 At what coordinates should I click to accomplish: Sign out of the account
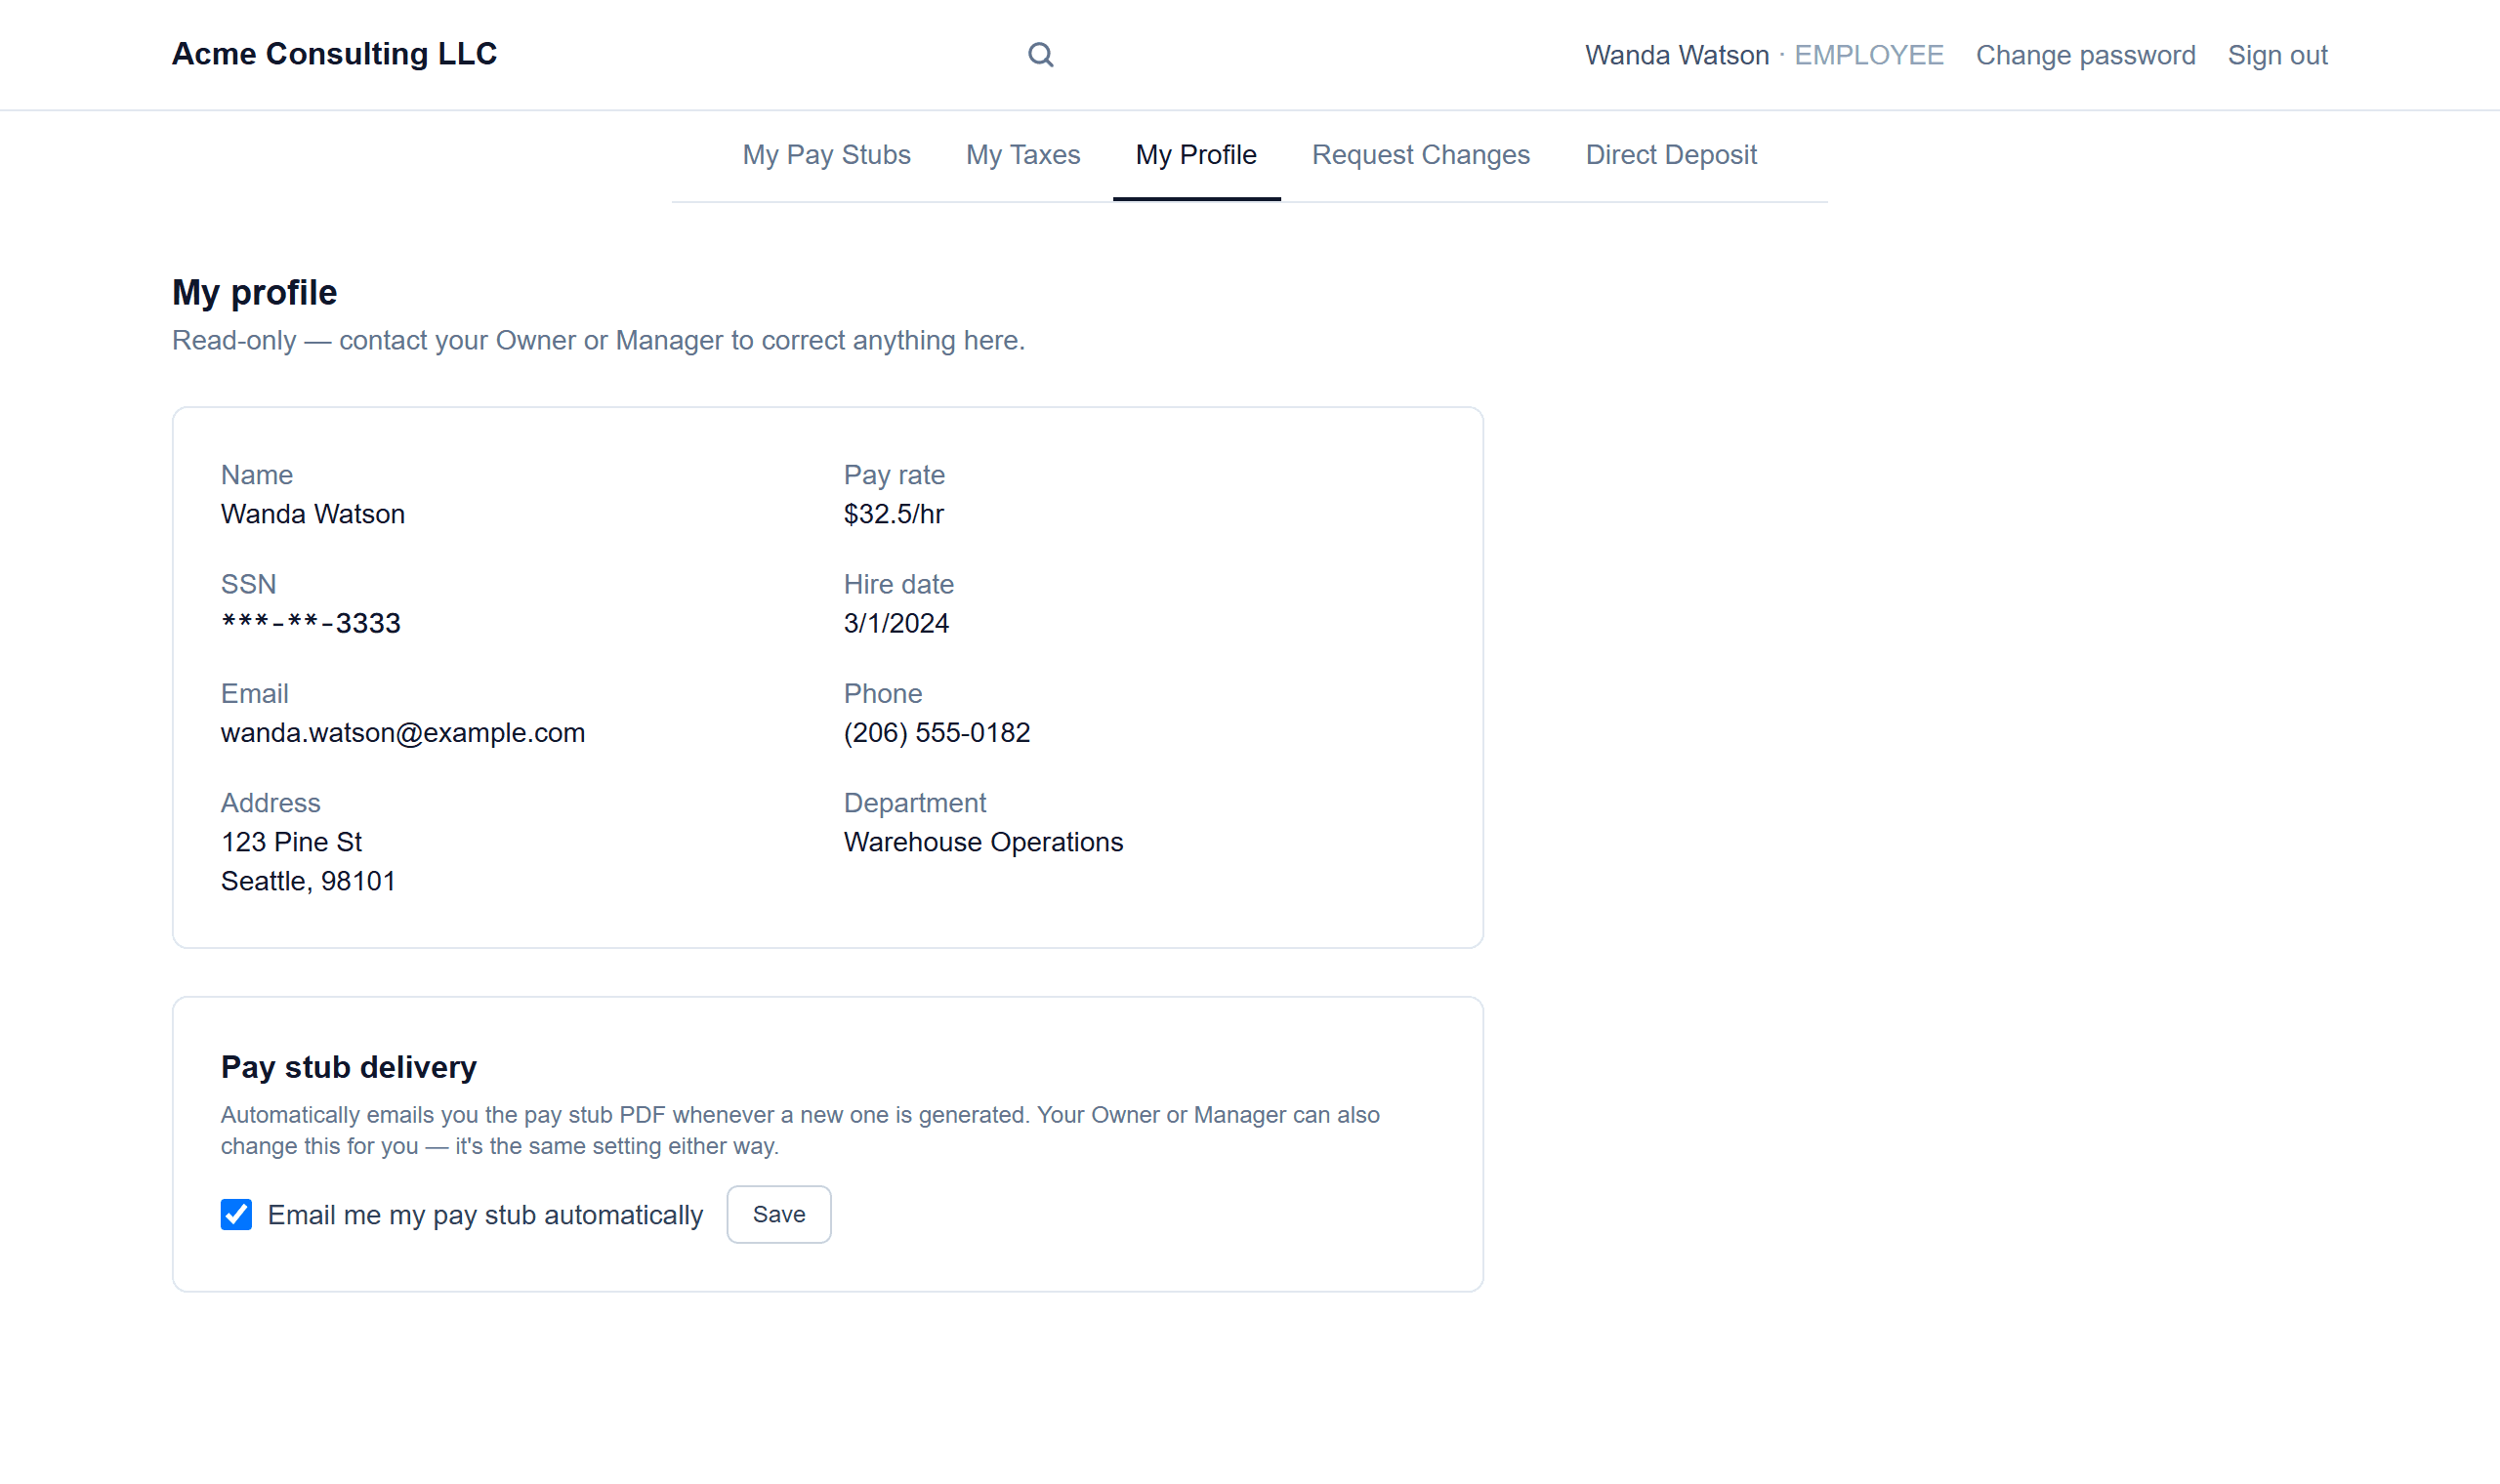2277,55
